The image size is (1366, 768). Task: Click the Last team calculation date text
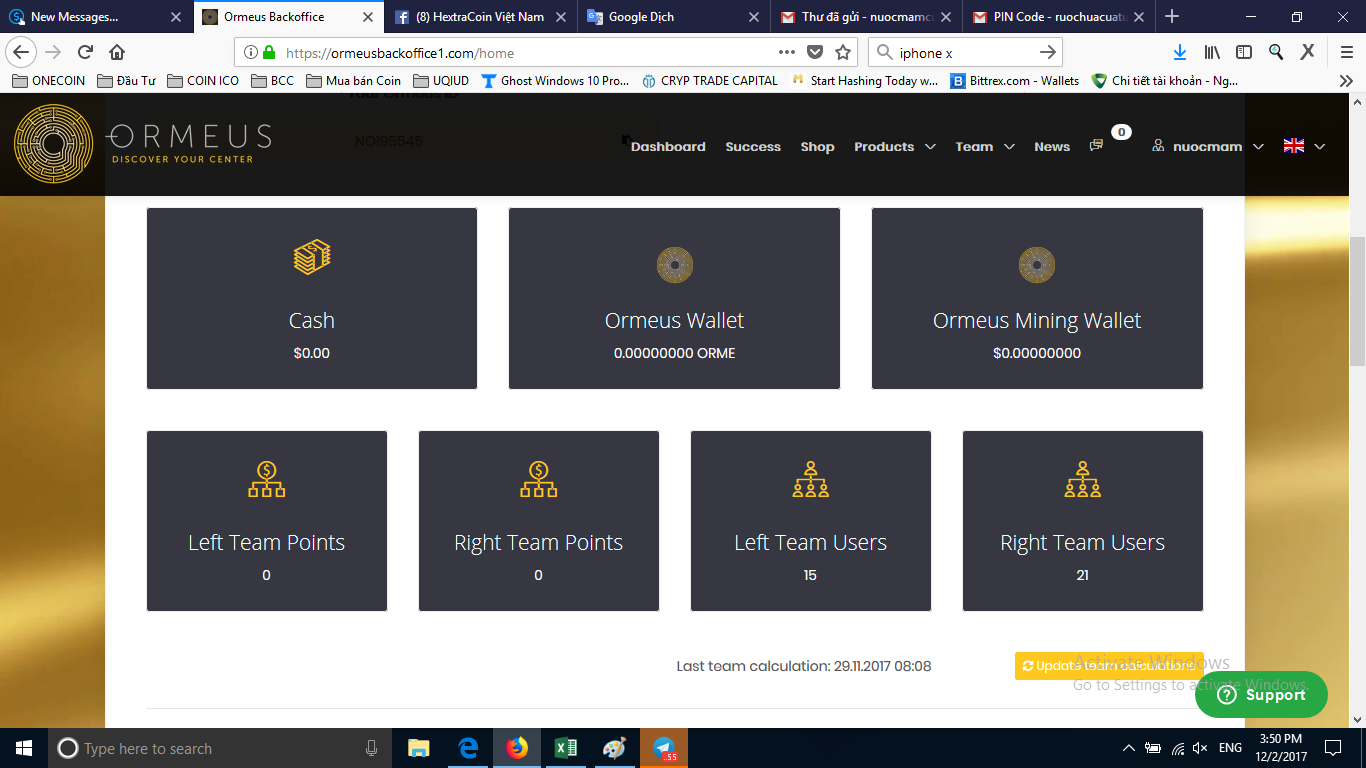804,666
